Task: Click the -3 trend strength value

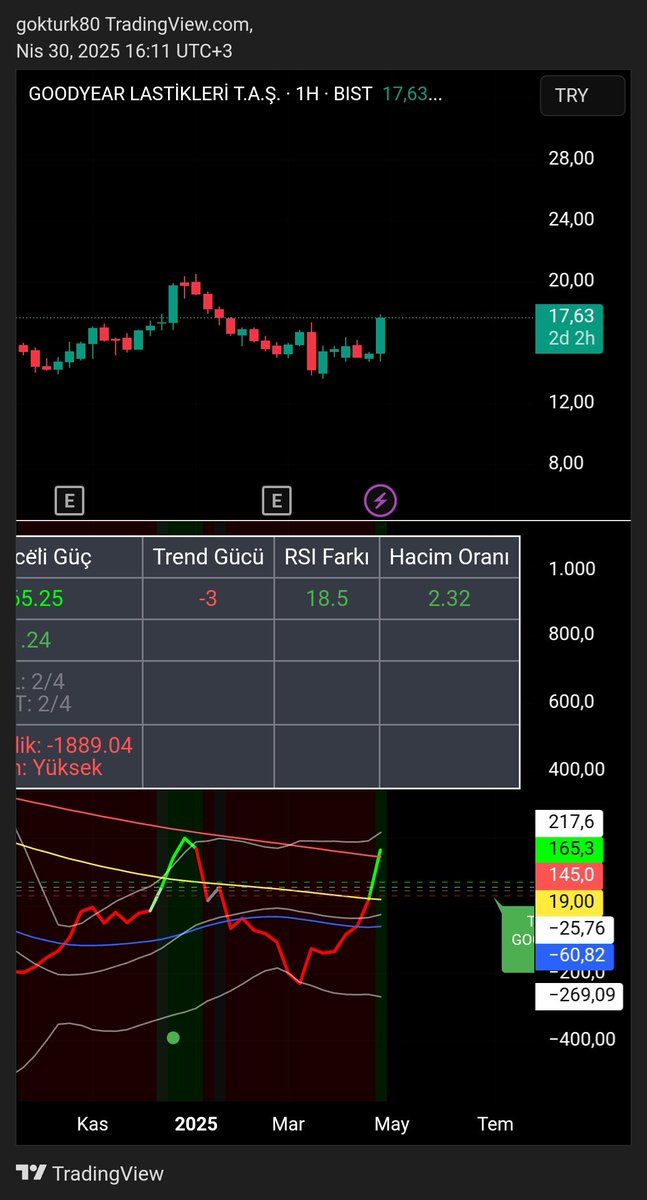Action: (208, 599)
